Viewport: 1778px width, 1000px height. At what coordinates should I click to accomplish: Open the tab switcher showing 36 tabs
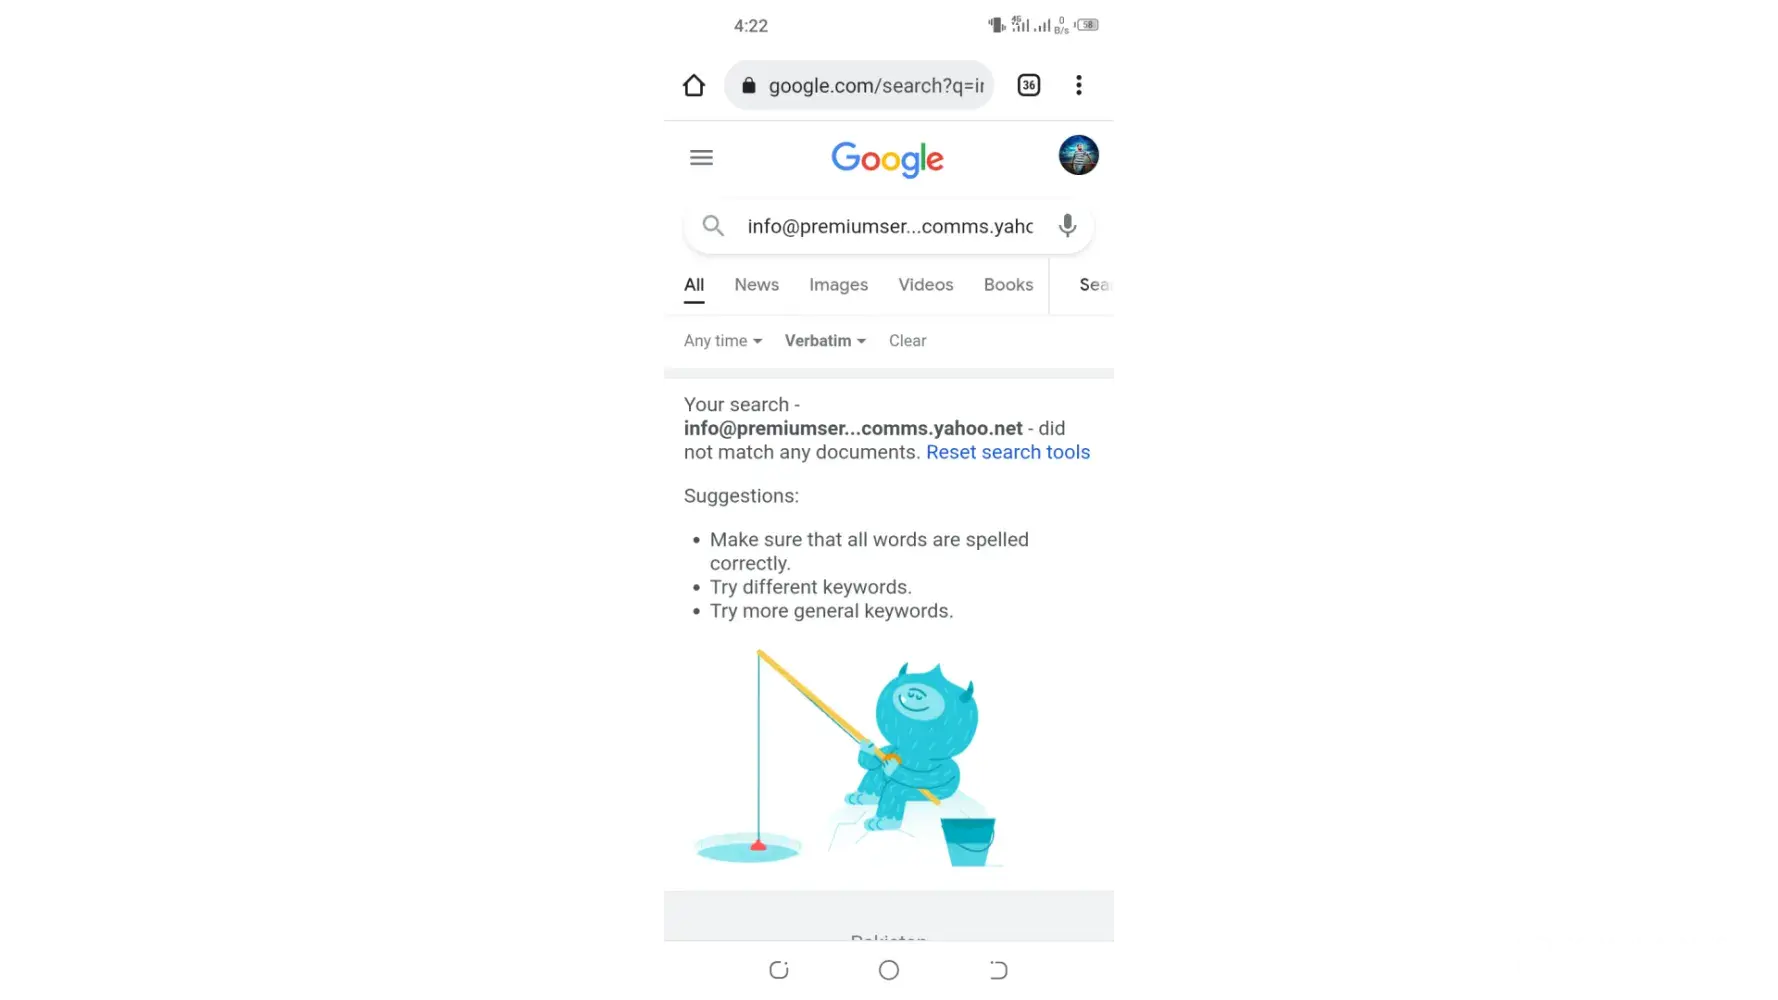click(x=1028, y=85)
